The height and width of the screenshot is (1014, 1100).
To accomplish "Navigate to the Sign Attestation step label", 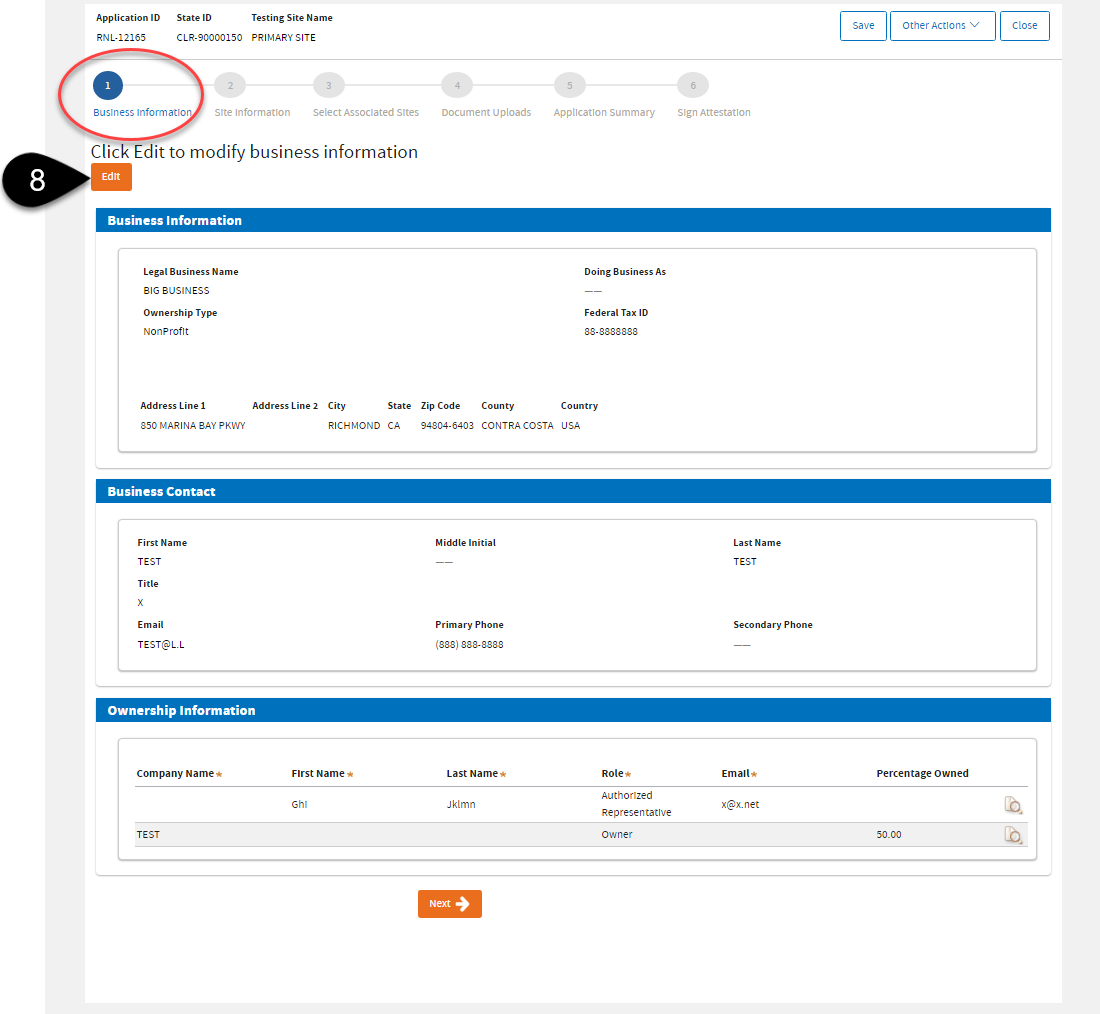I will pos(713,112).
